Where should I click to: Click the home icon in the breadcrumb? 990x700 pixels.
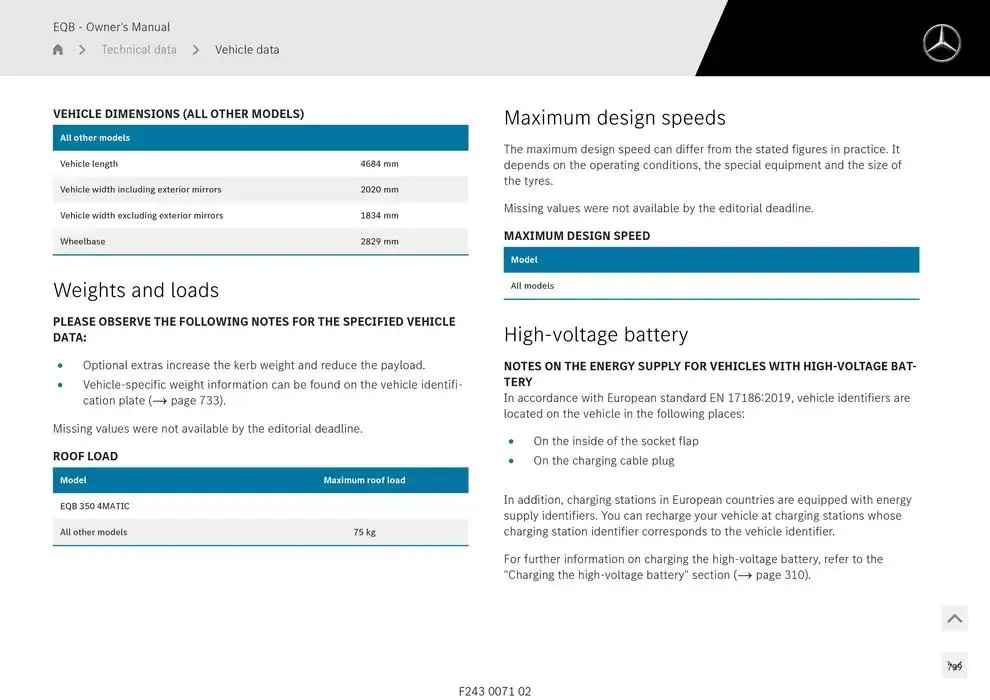coord(58,50)
